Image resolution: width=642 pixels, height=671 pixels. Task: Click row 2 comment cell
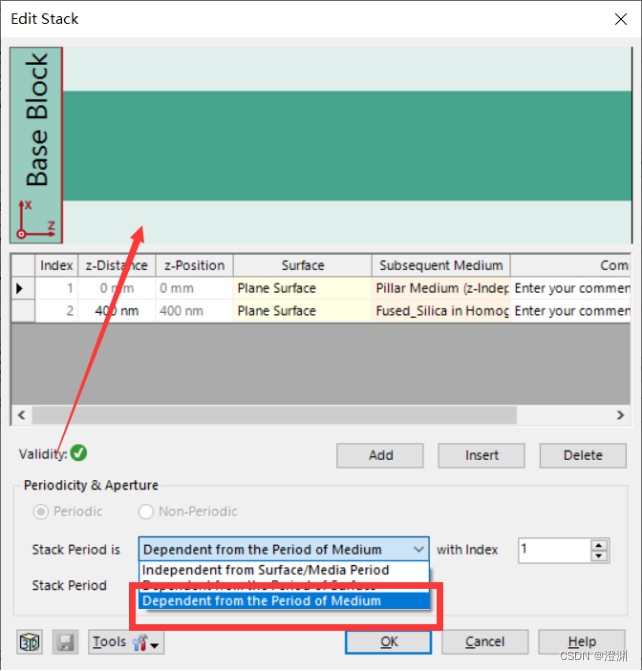point(571,311)
